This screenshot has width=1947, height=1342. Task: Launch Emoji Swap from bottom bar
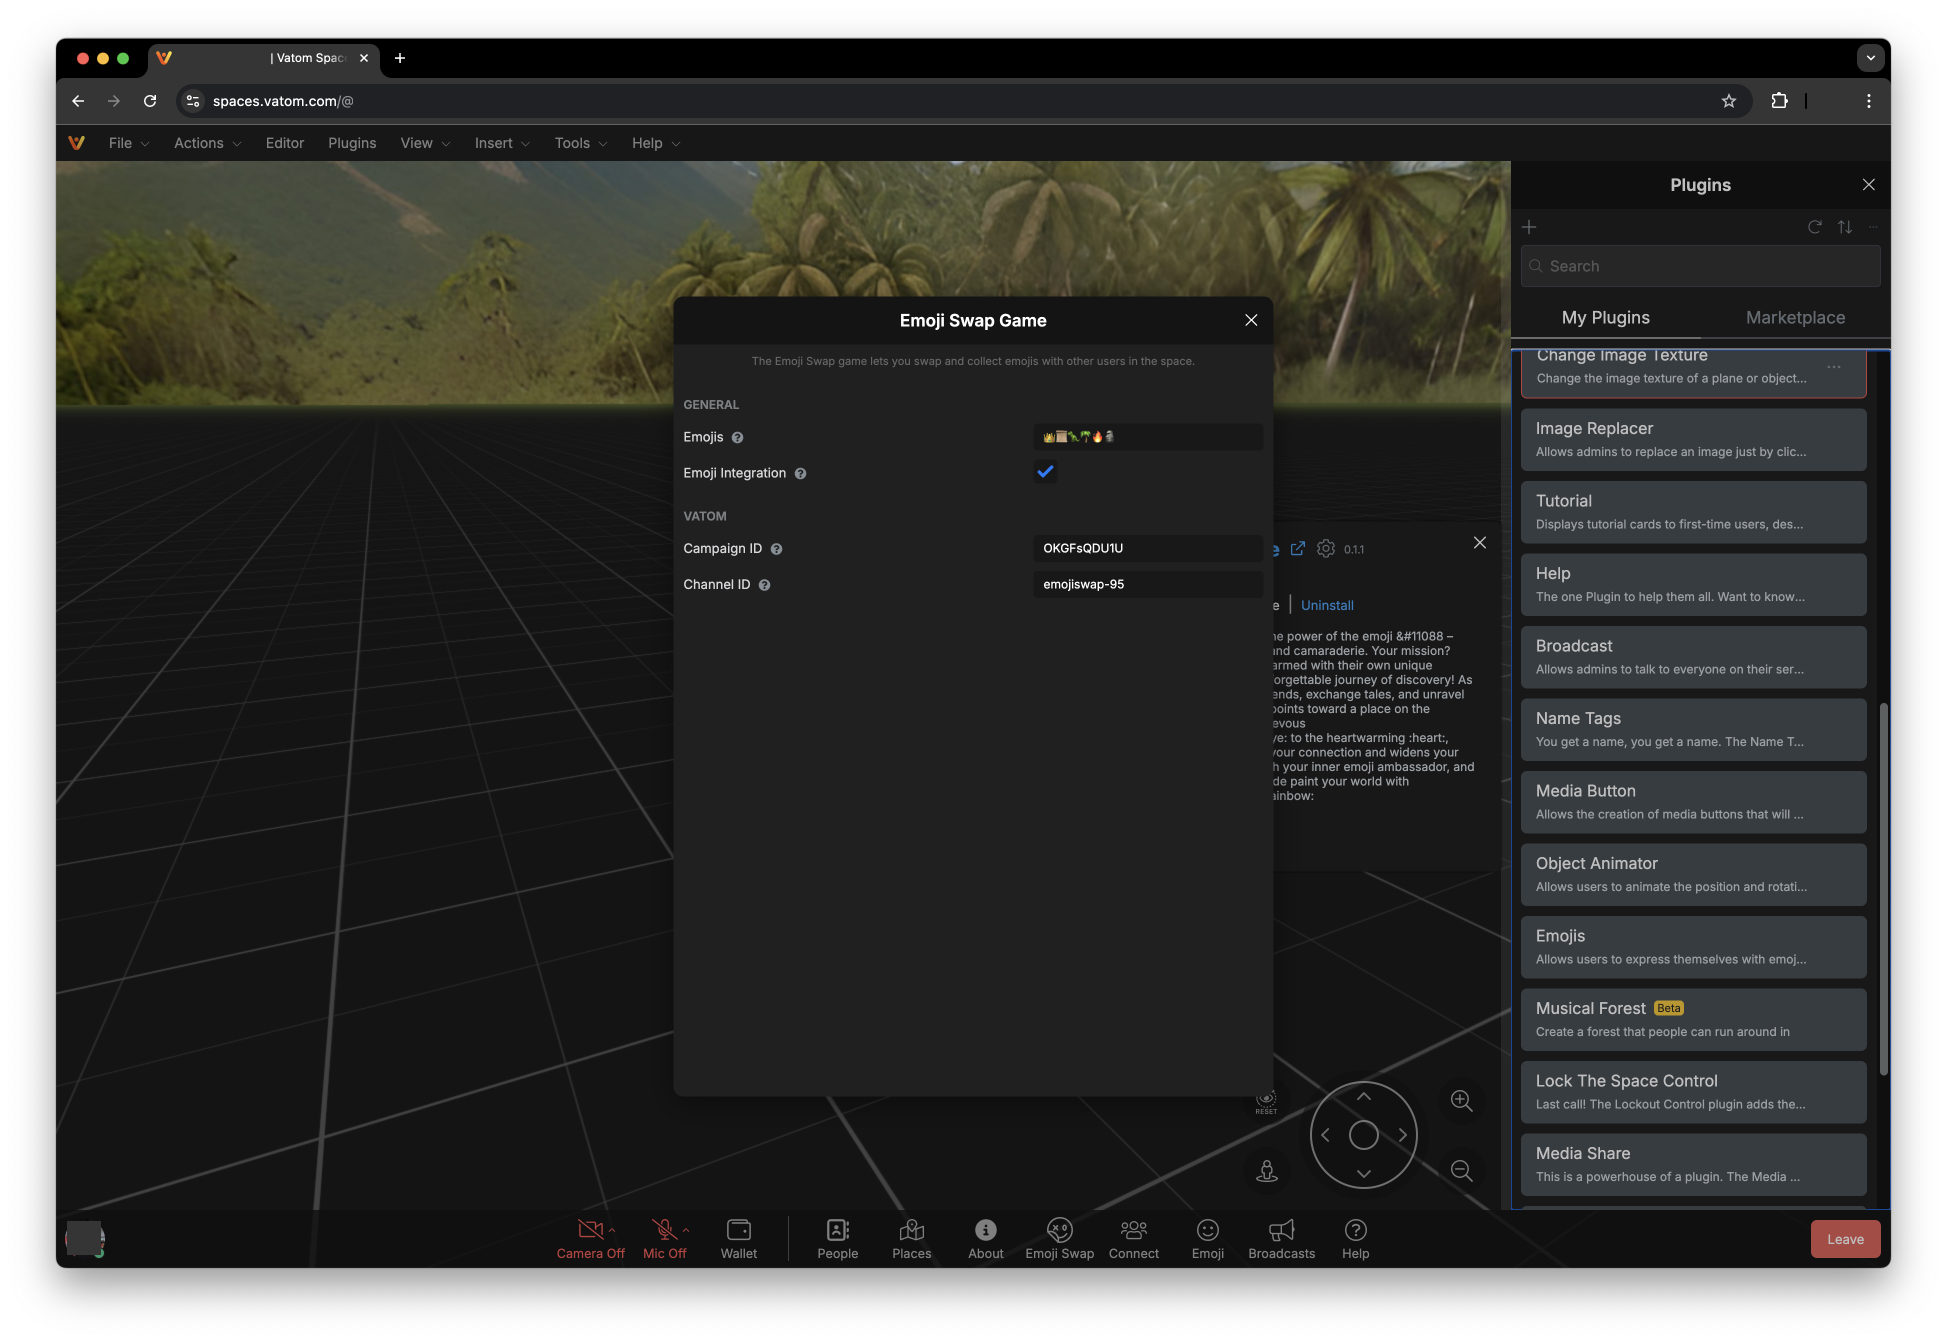(1060, 1239)
